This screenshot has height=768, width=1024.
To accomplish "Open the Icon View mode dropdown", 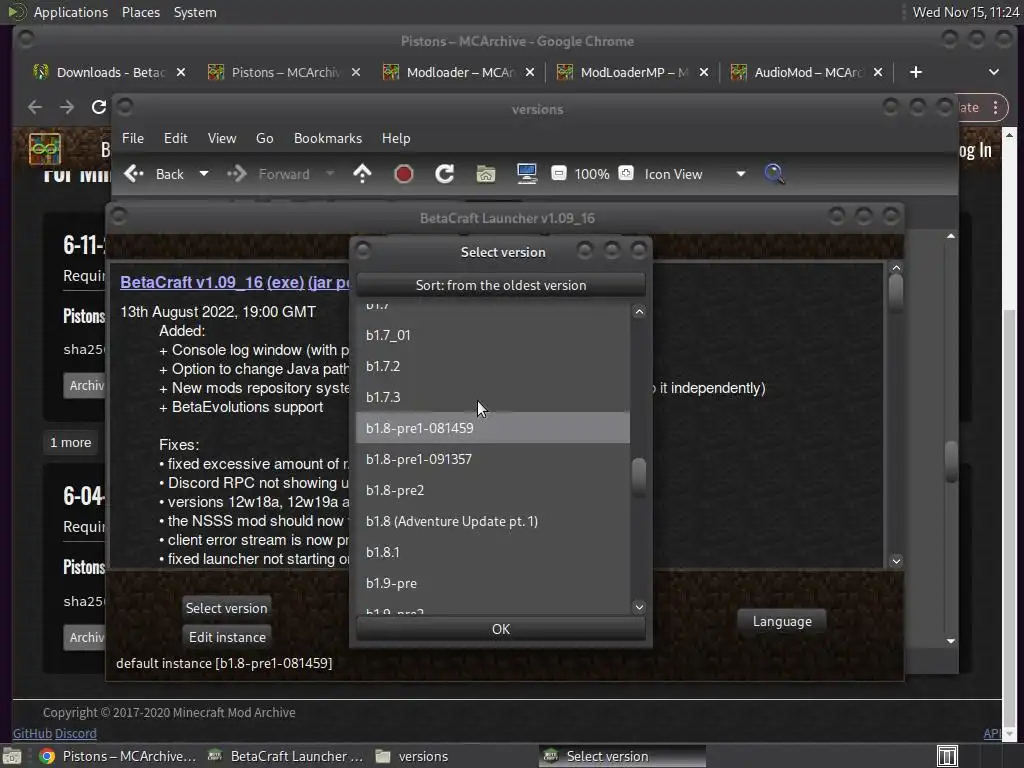I will point(695,174).
